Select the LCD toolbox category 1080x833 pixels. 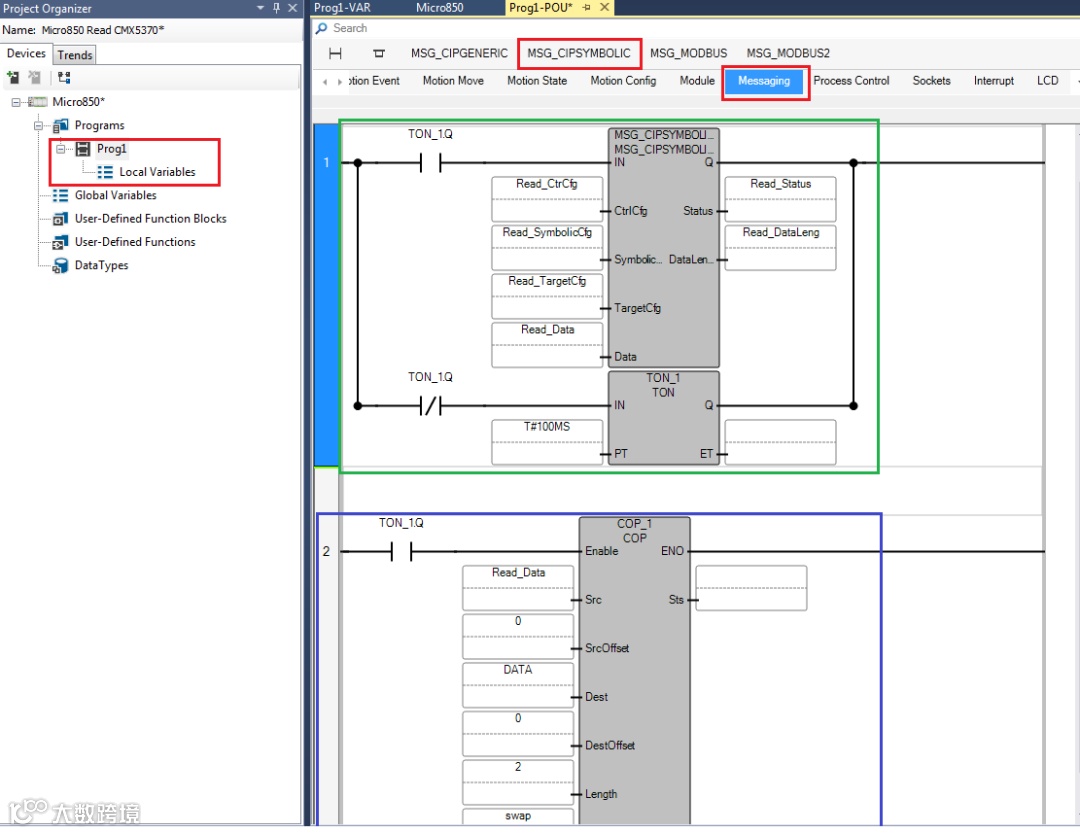tap(1048, 81)
